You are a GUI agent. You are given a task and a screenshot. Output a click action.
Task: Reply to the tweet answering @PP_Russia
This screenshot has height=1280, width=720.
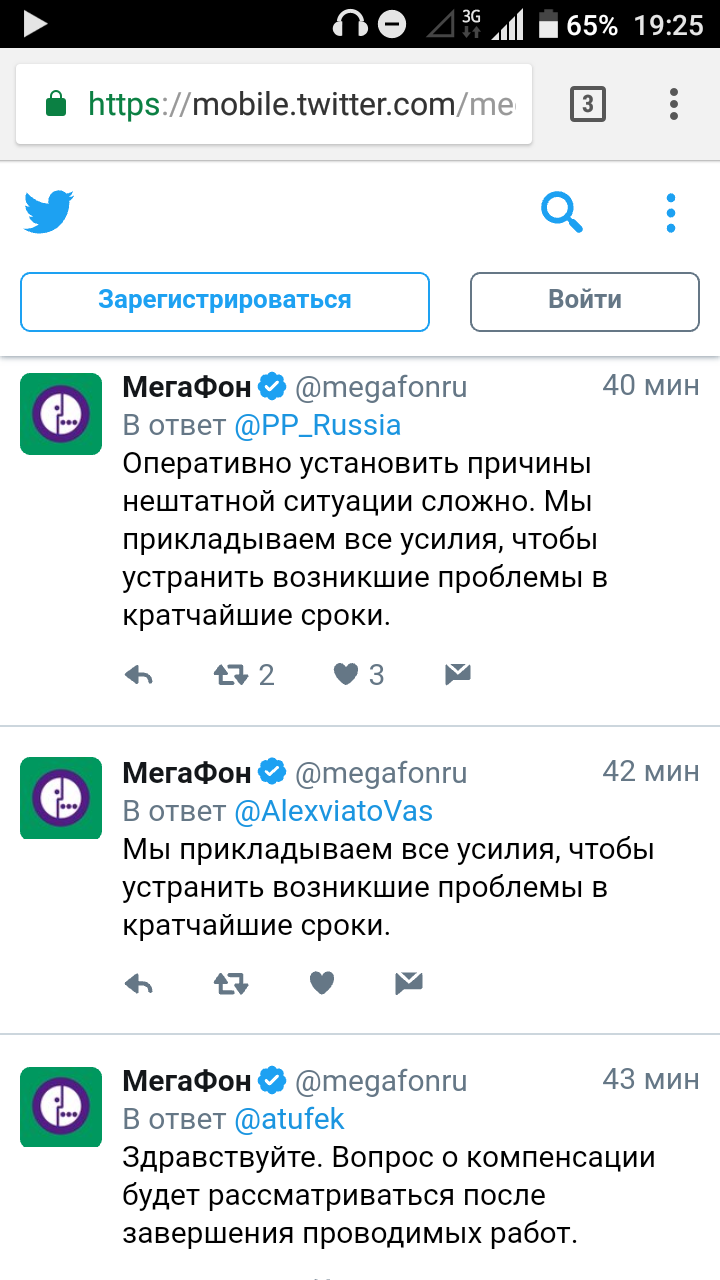click(x=138, y=675)
